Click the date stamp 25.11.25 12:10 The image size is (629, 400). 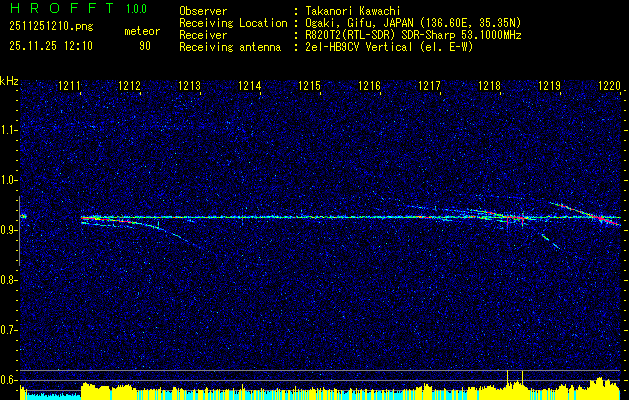click(x=51, y=46)
